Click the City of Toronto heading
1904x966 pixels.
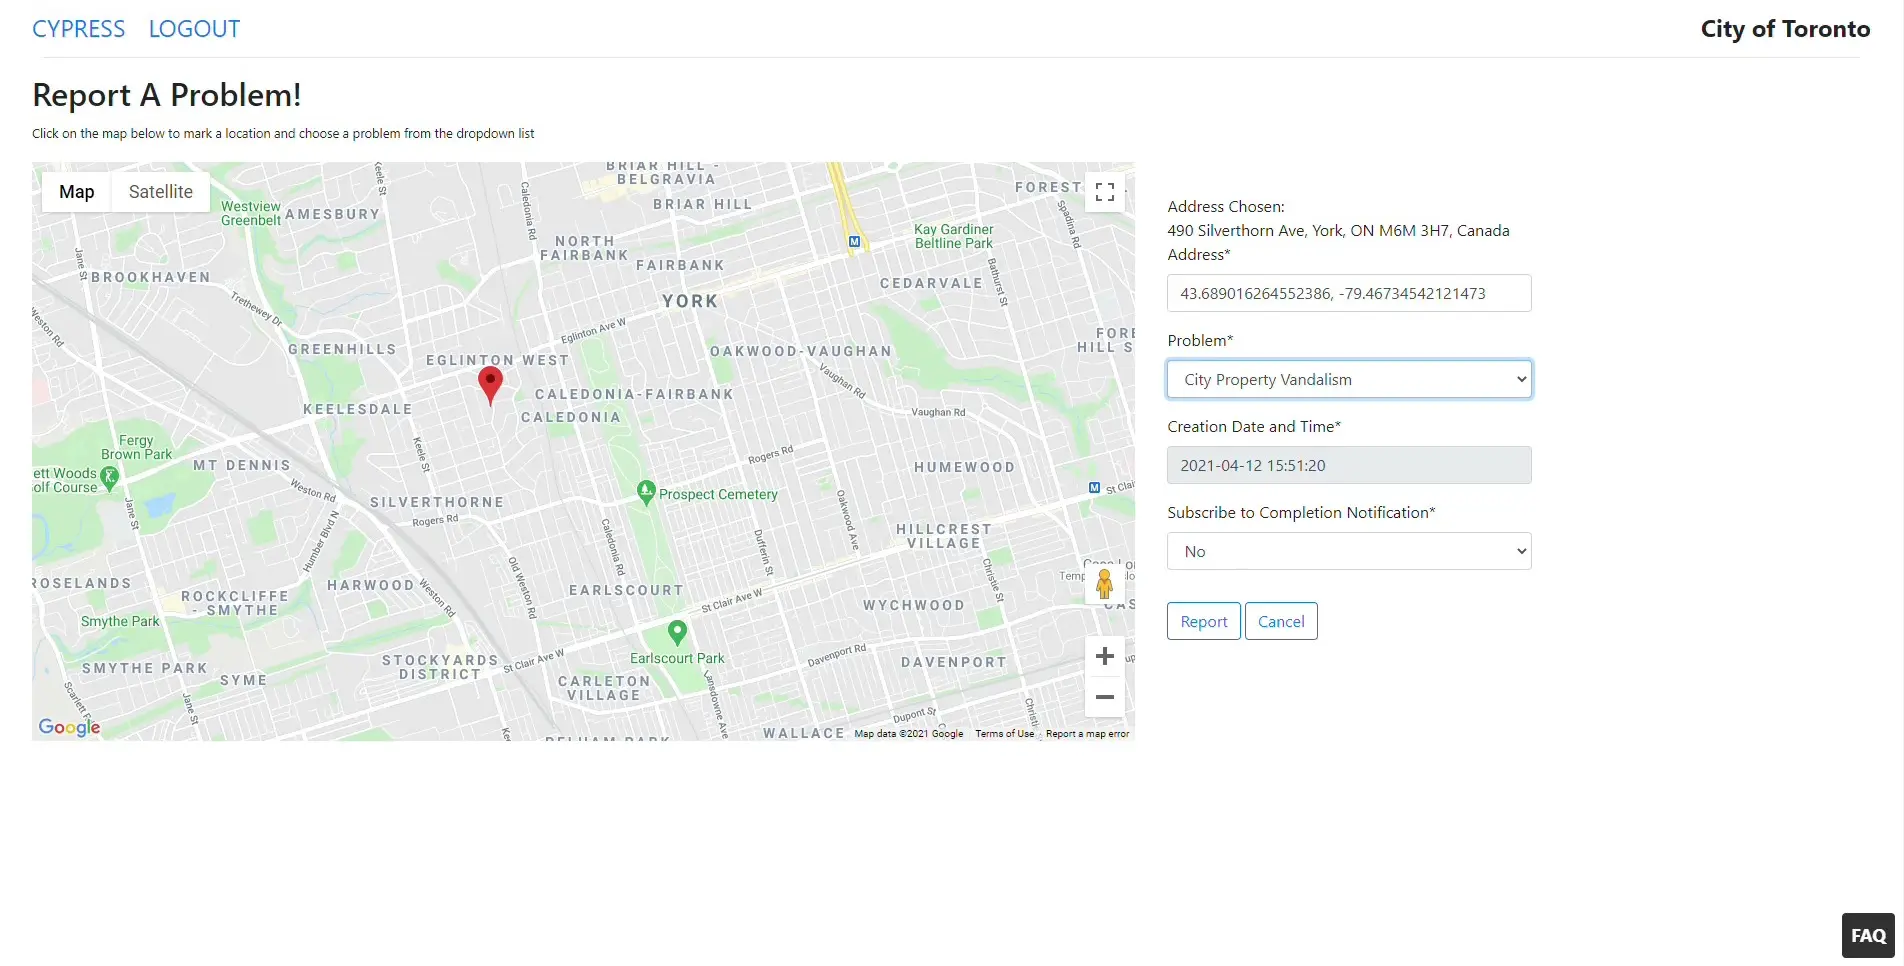pos(1785,29)
